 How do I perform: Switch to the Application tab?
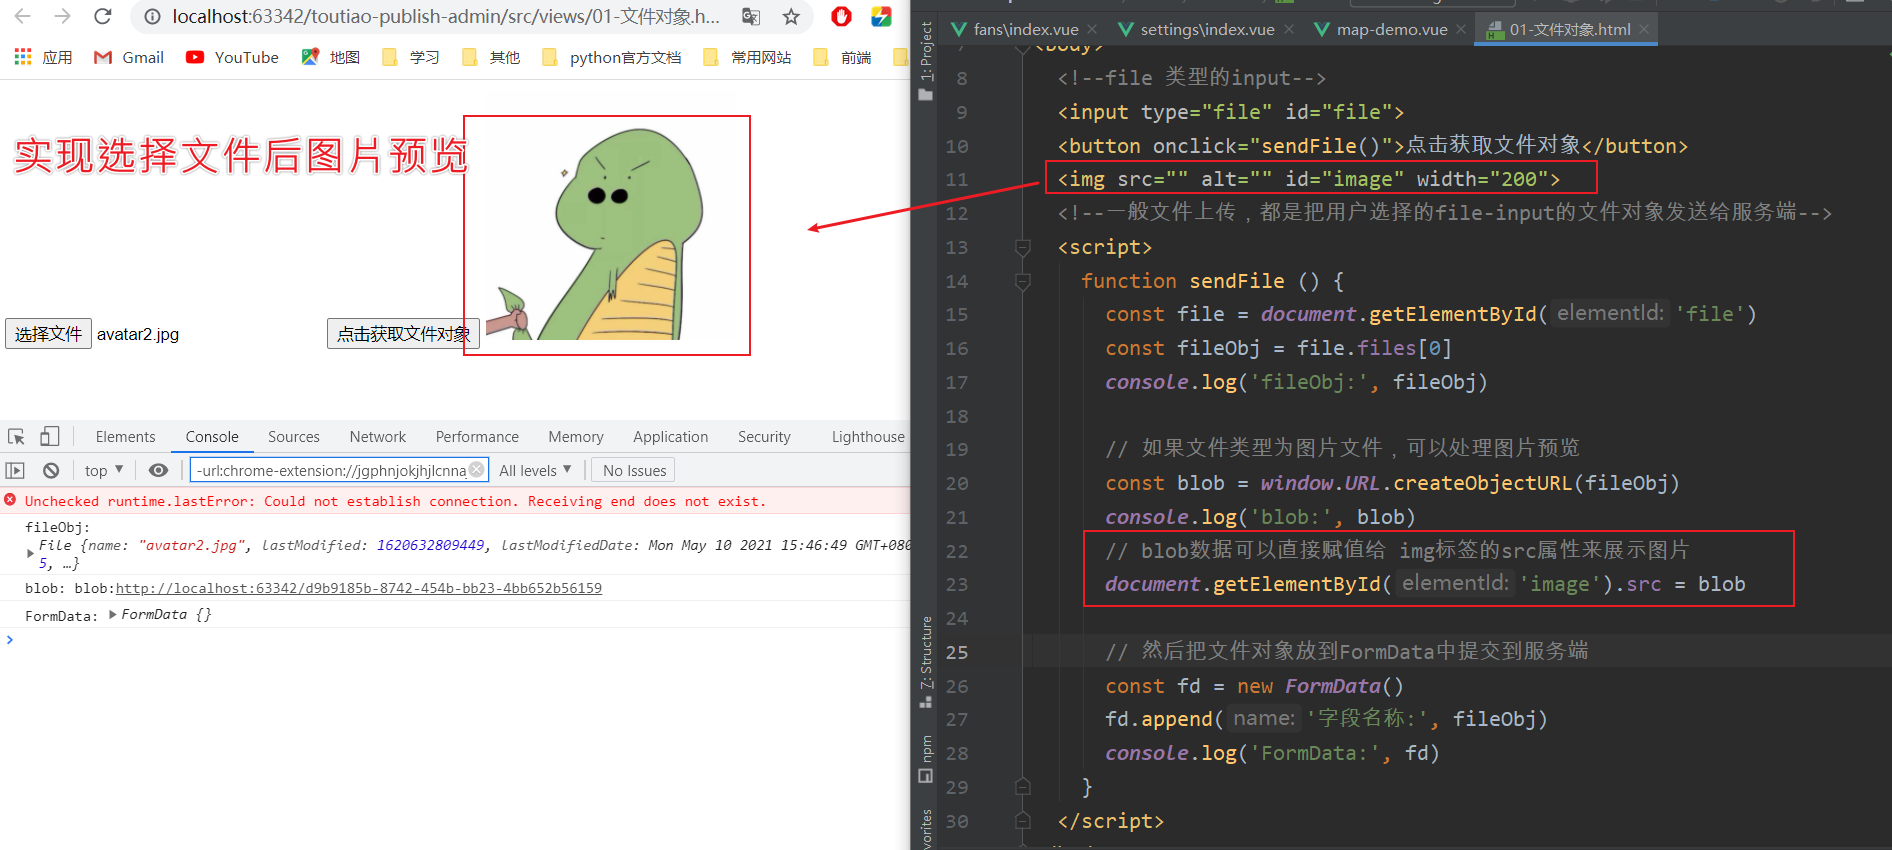point(670,436)
